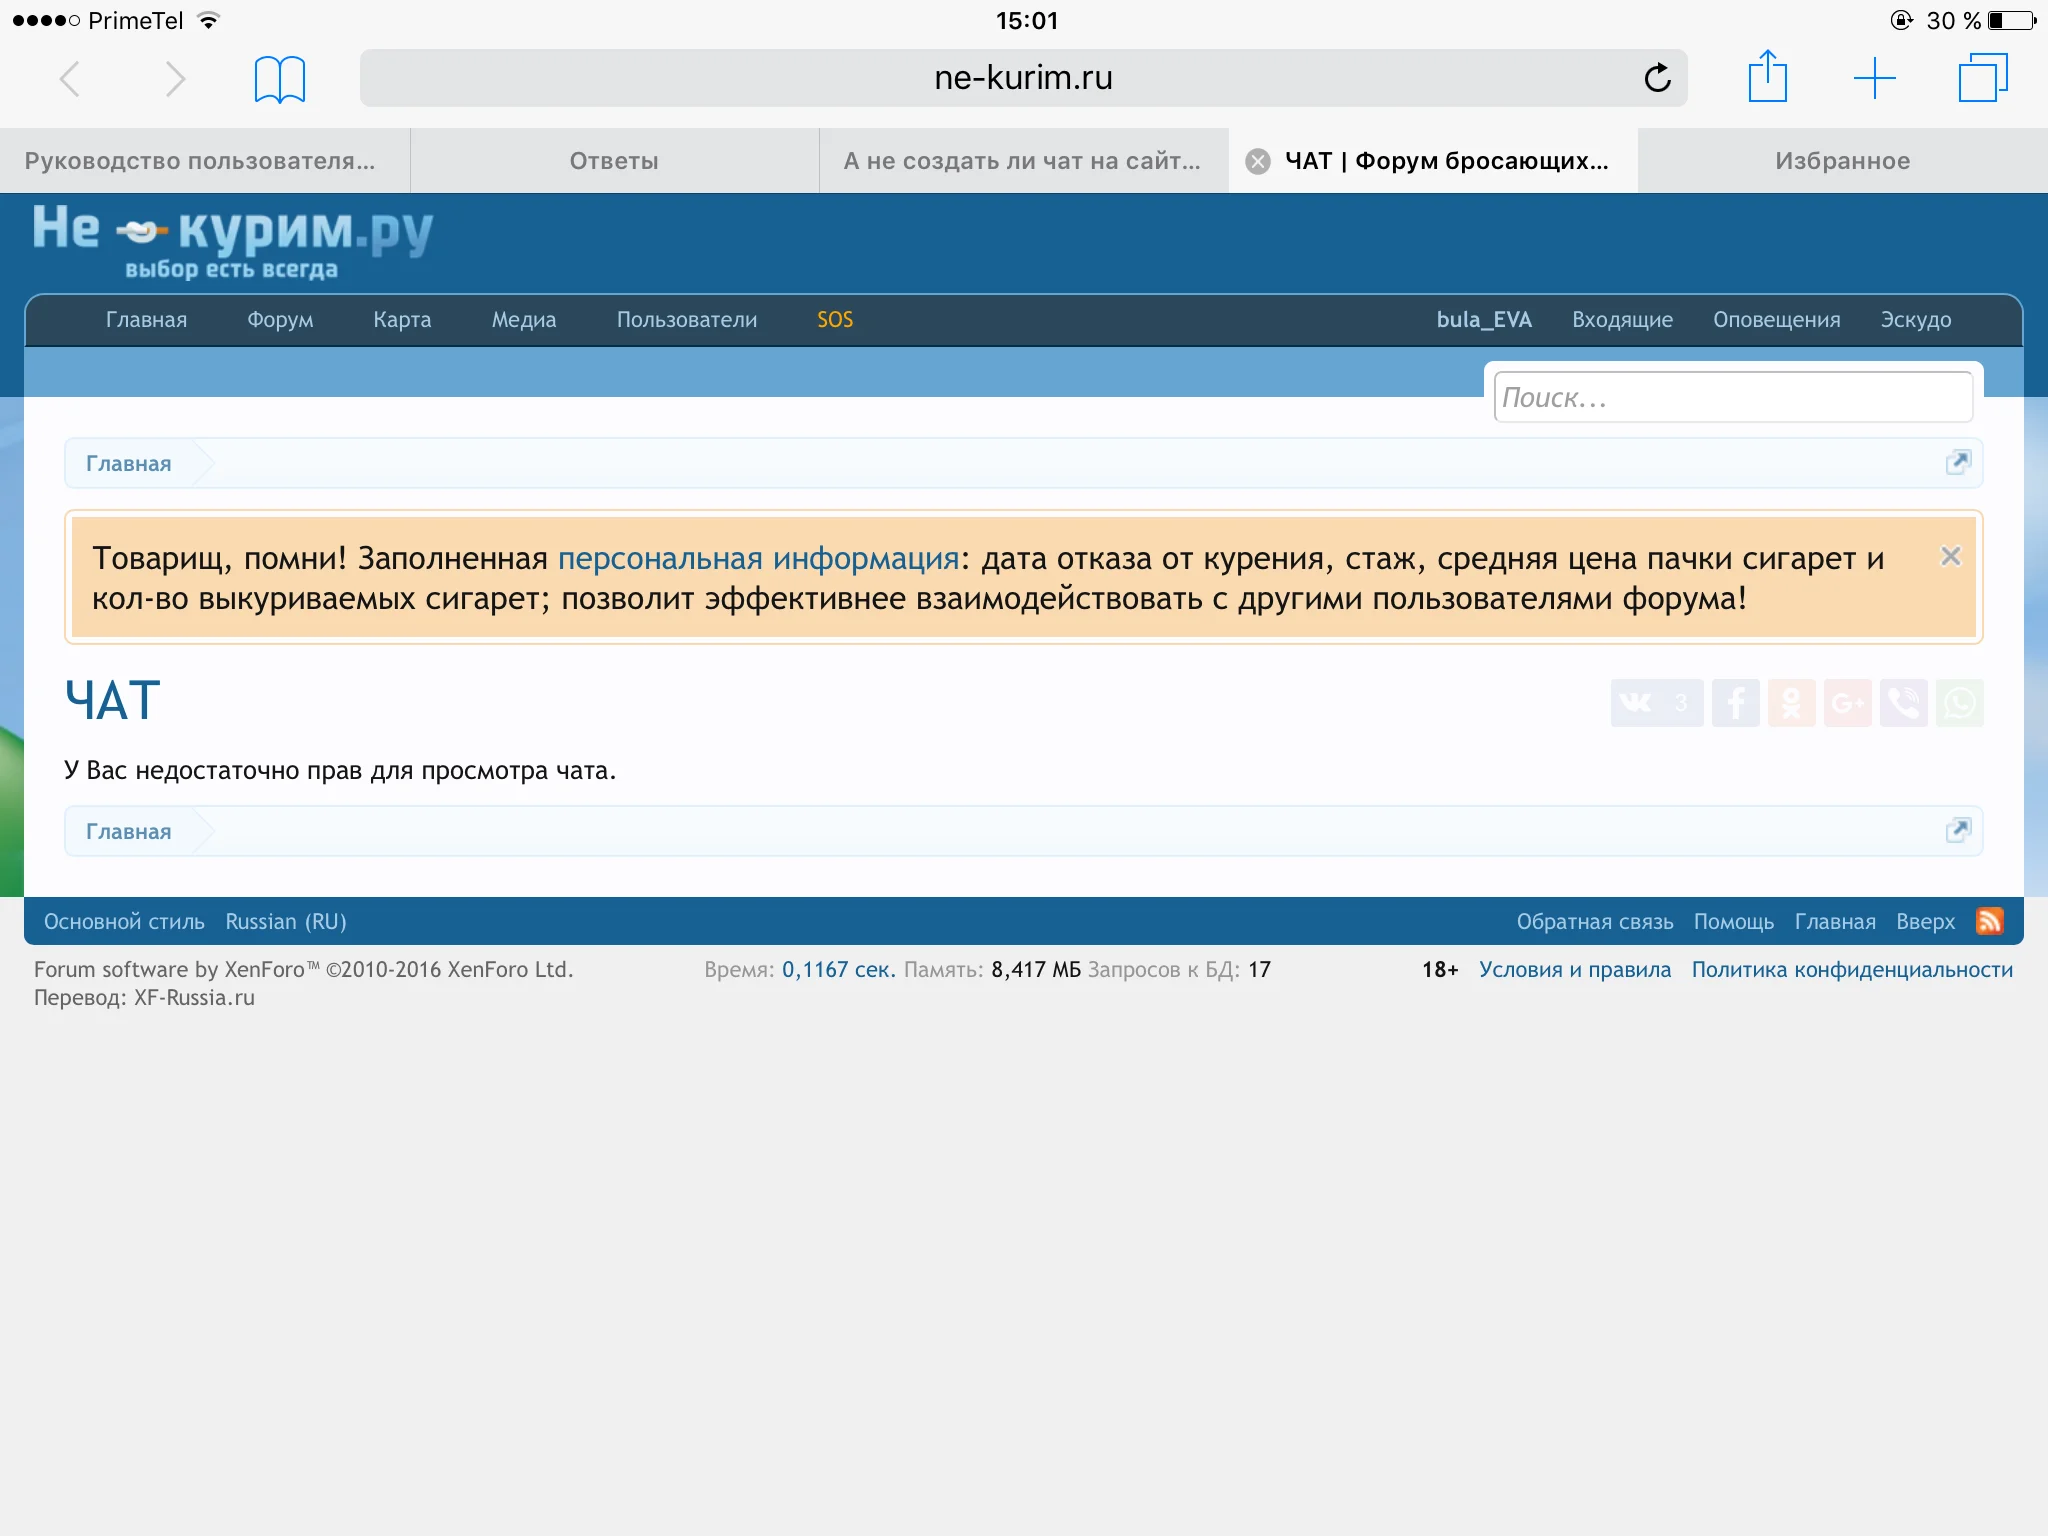Show all tabs with the overview icon
The image size is (2048, 1536).
pos(1982,78)
